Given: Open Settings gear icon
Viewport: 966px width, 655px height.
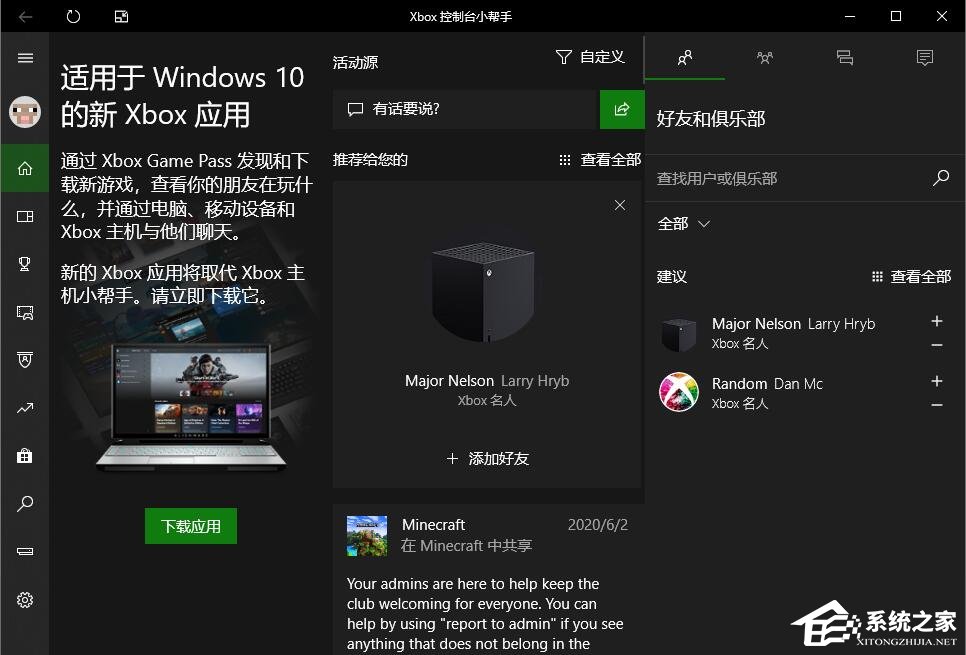Looking at the screenshot, I should (x=25, y=600).
